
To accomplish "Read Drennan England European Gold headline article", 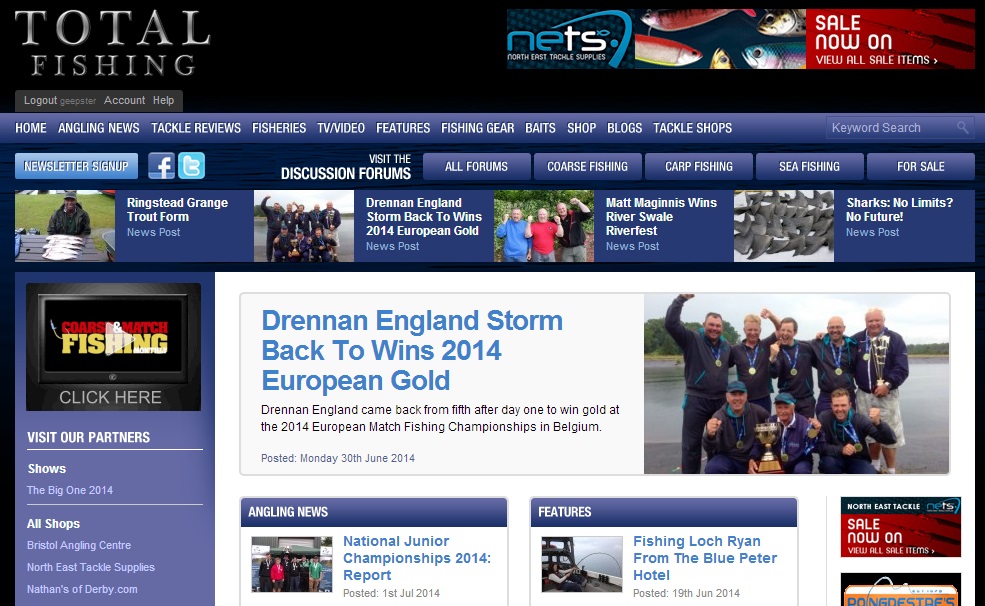I will pyautogui.click(x=411, y=350).
